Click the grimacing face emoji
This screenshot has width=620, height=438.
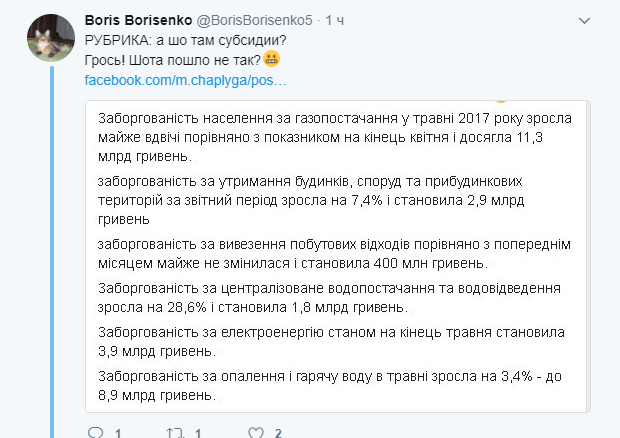(272, 59)
